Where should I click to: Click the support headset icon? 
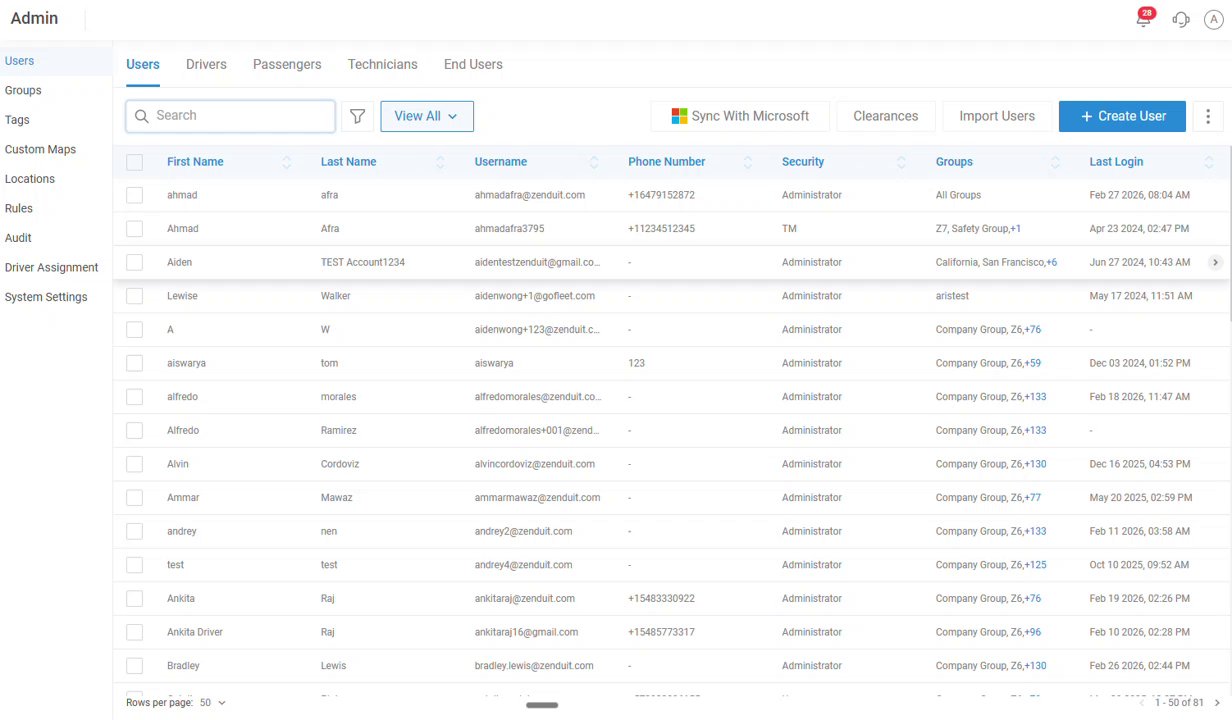[1181, 20]
